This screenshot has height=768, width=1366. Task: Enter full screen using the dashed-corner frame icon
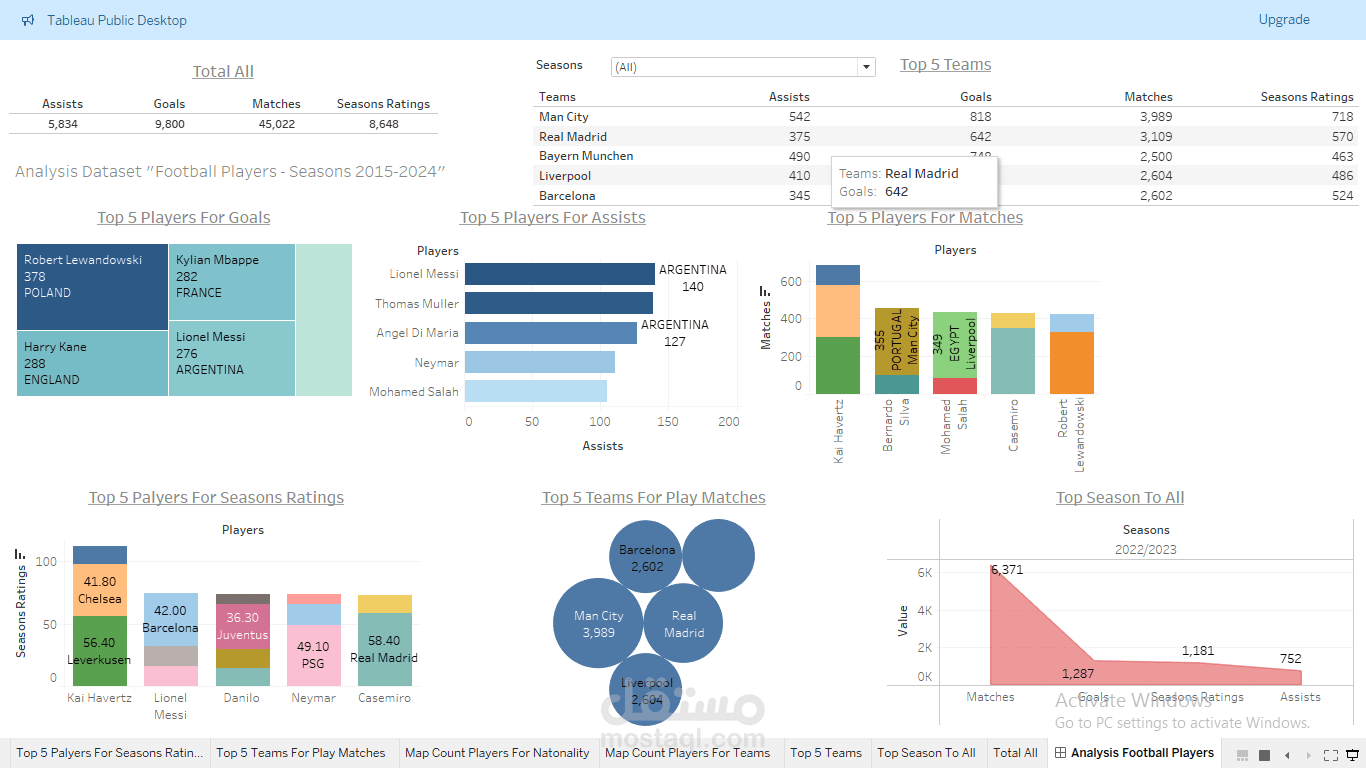(1331, 755)
